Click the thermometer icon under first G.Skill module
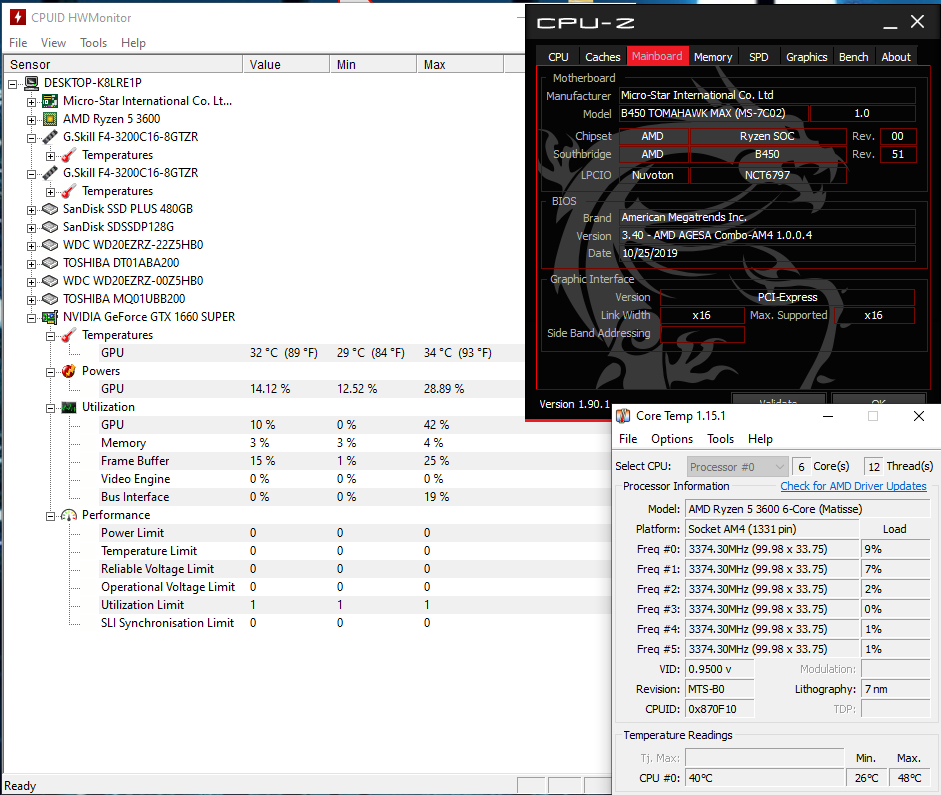Screen dimensions: 941x795 (x=69, y=155)
